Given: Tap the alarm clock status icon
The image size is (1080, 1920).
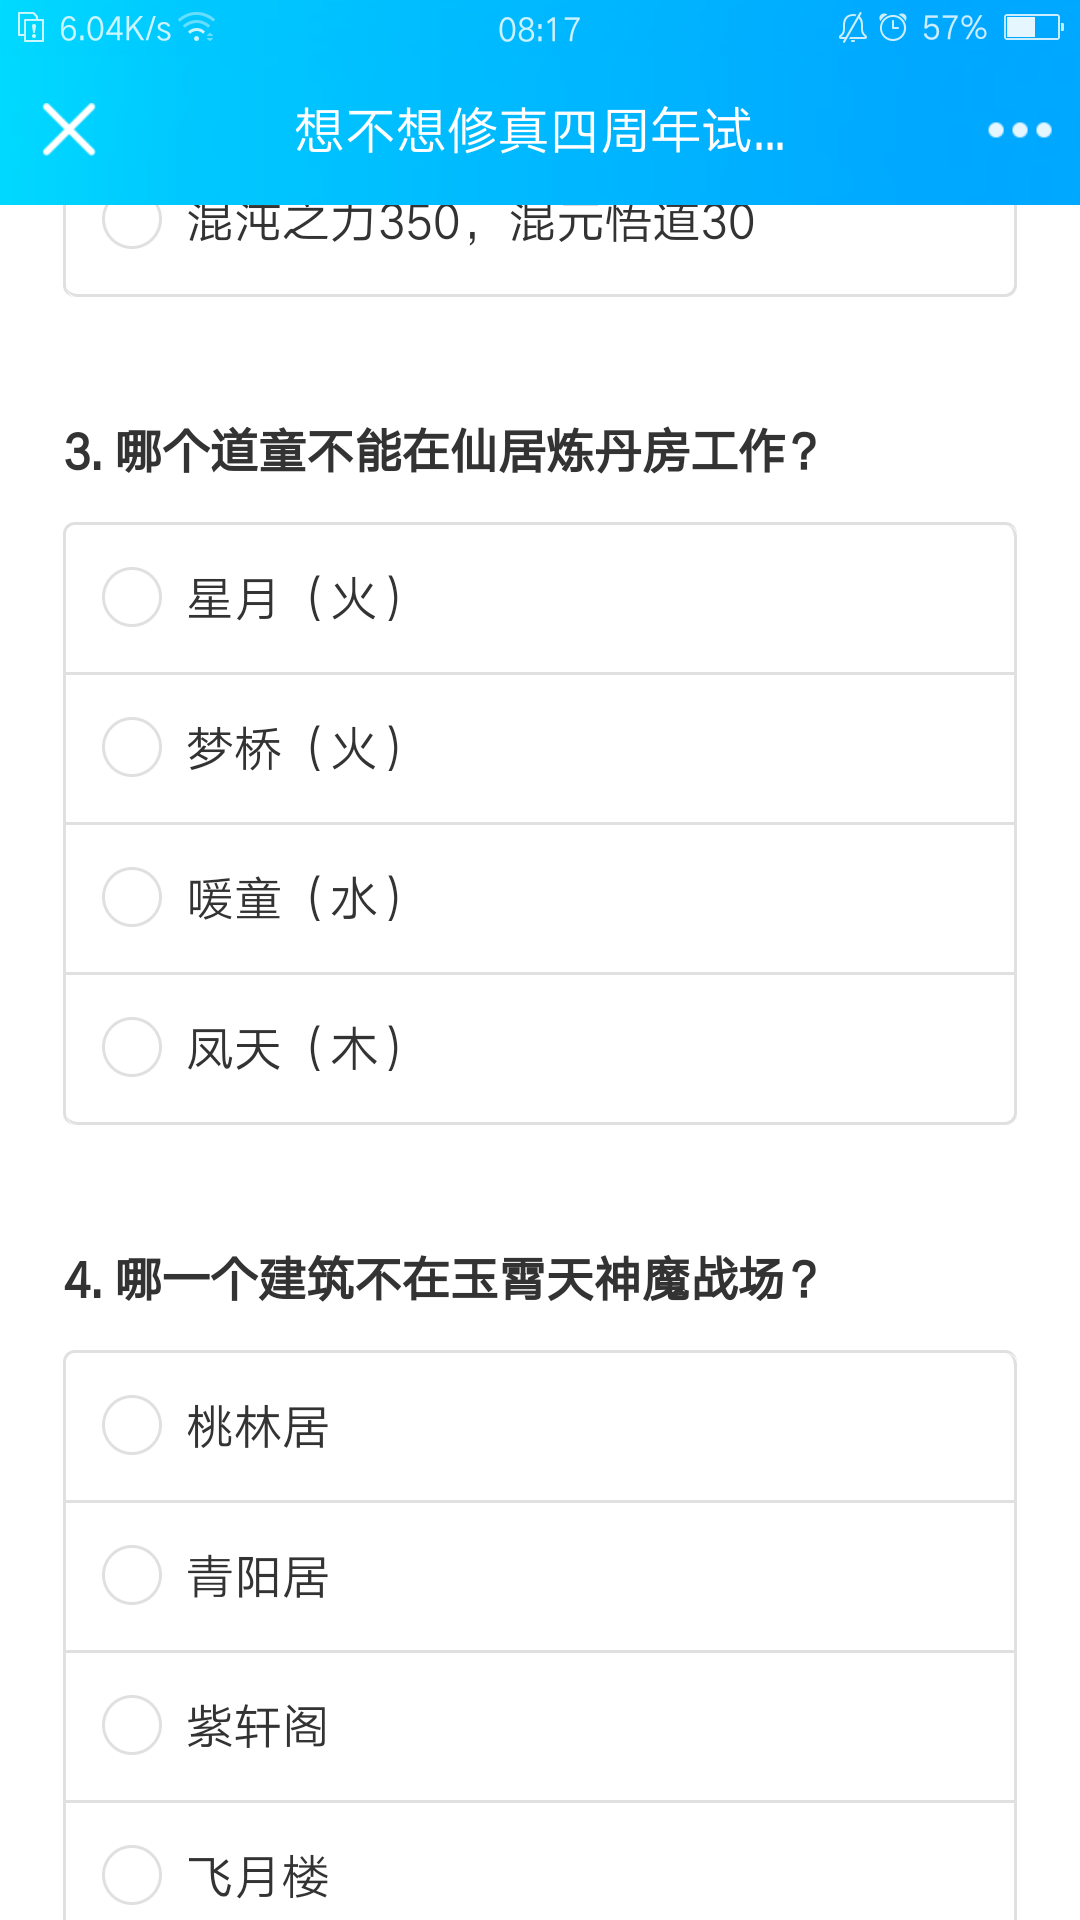Looking at the screenshot, I should click(x=892, y=27).
